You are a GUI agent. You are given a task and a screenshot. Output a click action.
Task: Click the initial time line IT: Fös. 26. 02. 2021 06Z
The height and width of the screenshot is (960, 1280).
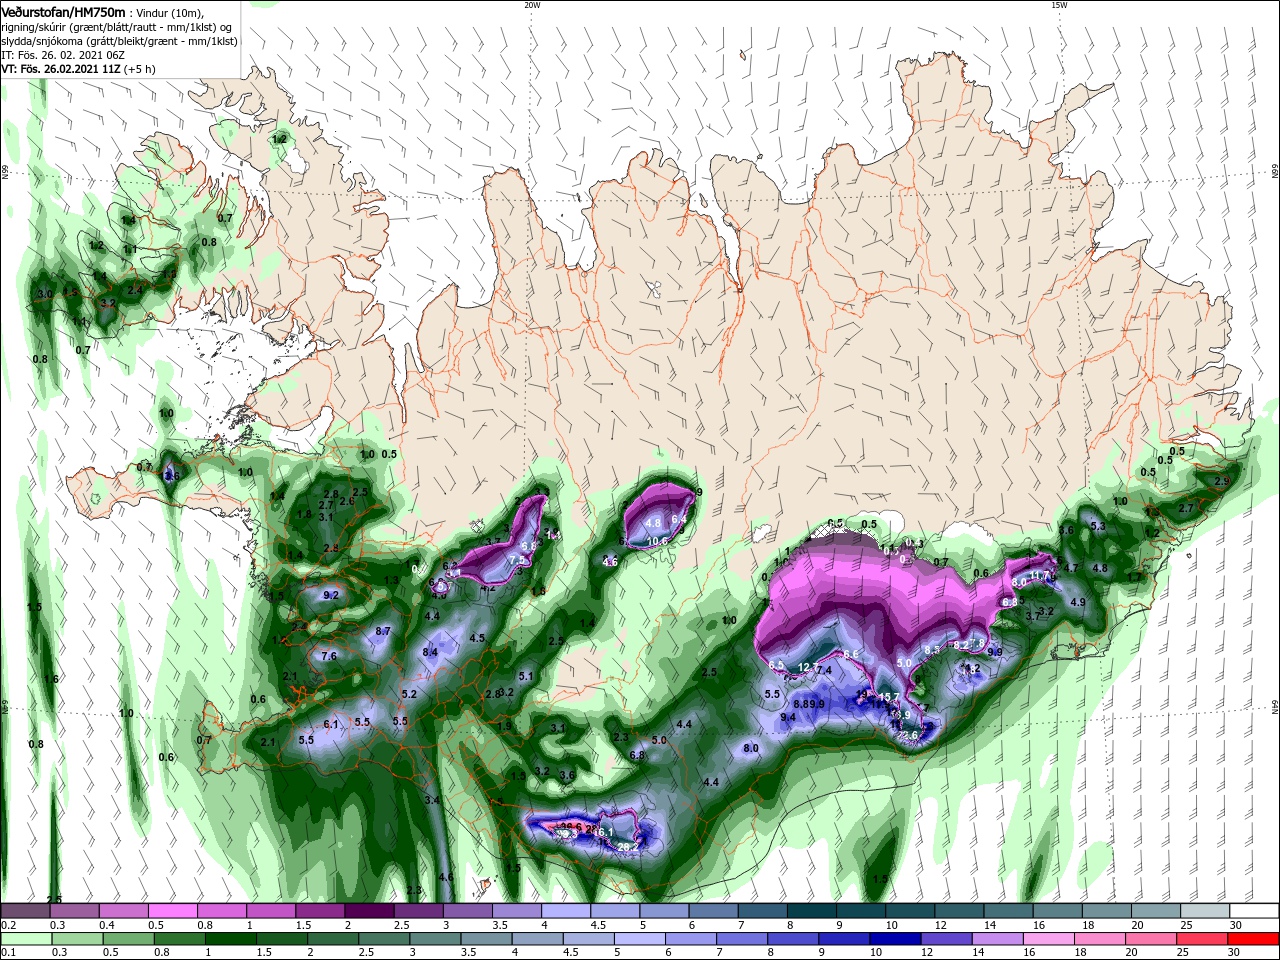click(62, 55)
